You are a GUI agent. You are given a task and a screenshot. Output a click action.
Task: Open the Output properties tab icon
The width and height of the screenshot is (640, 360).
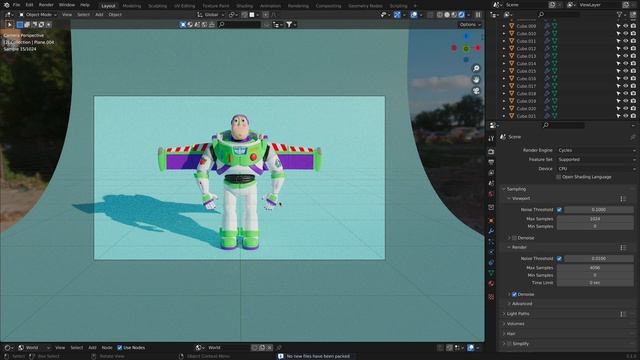491,162
